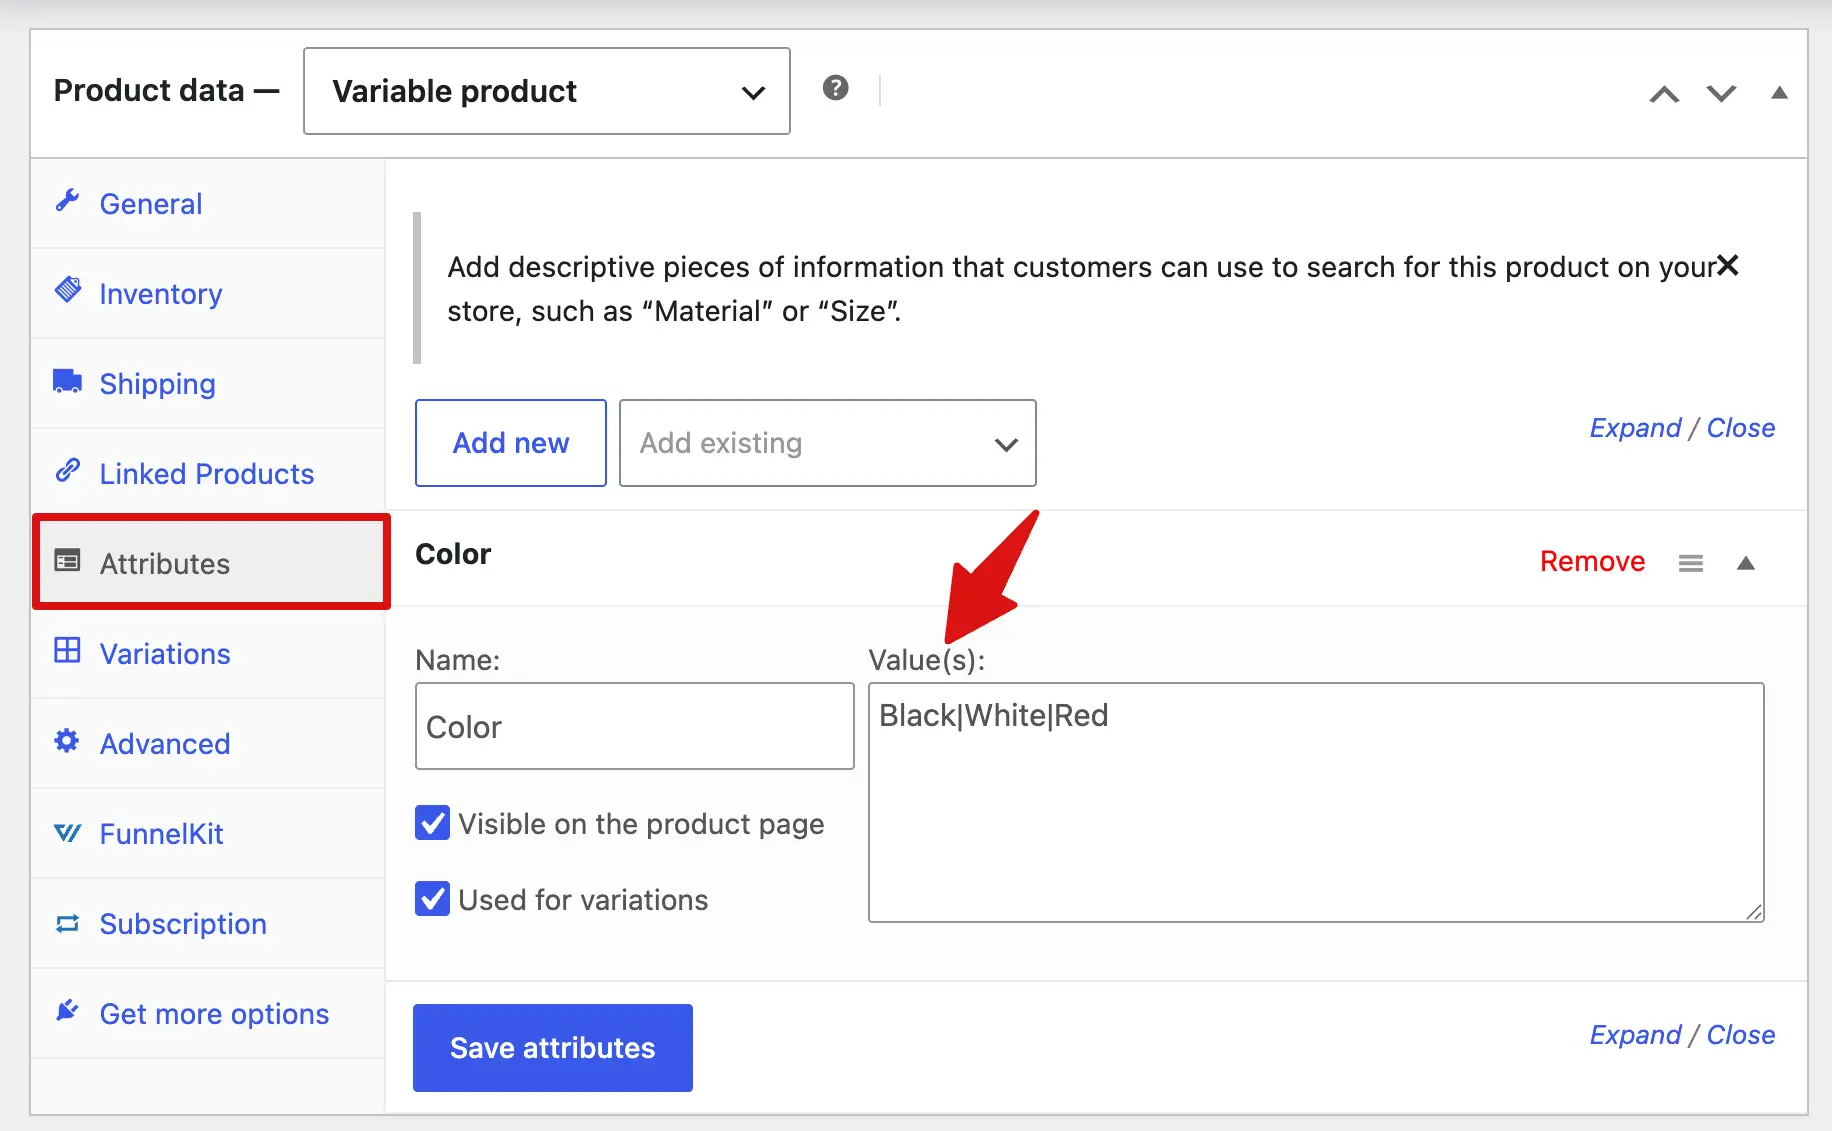The height and width of the screenshot is (1131, 1832).
Task: Remove the Color attribute
Action: 1592,562
